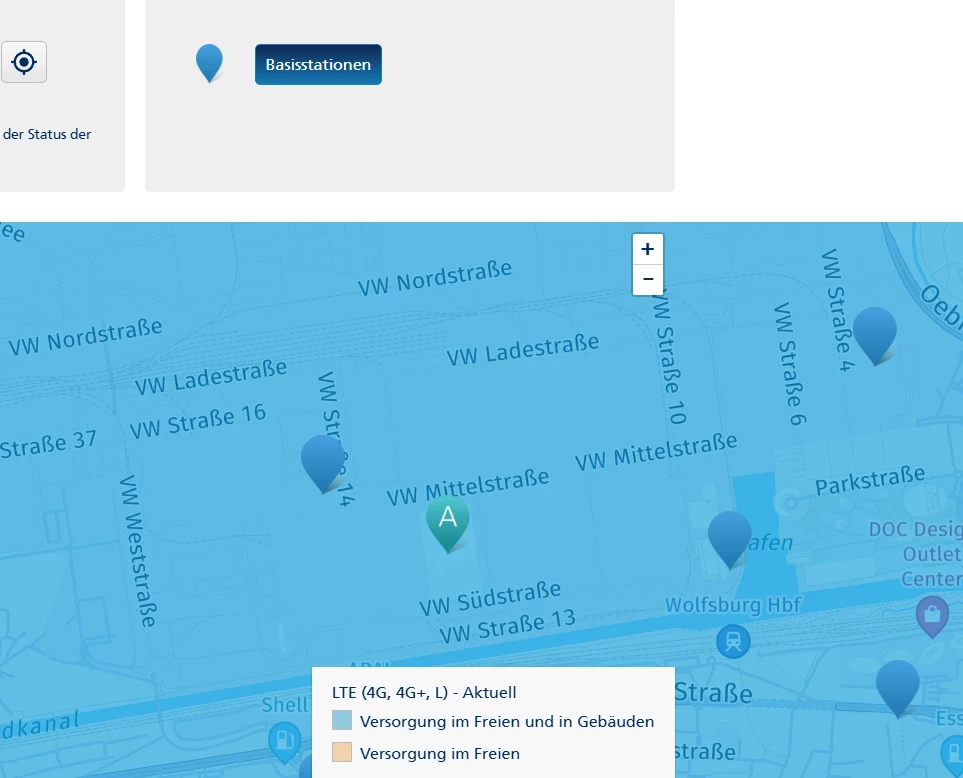Click the Wolfsburg Hbf train station icon

point(733,641)
